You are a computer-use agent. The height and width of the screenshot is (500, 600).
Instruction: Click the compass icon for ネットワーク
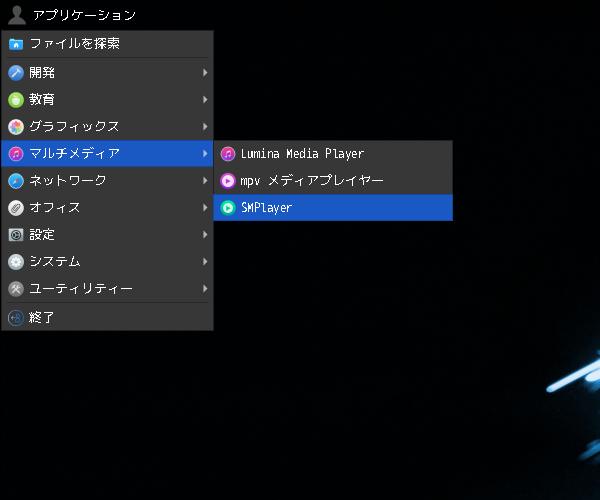pos(16,181)
